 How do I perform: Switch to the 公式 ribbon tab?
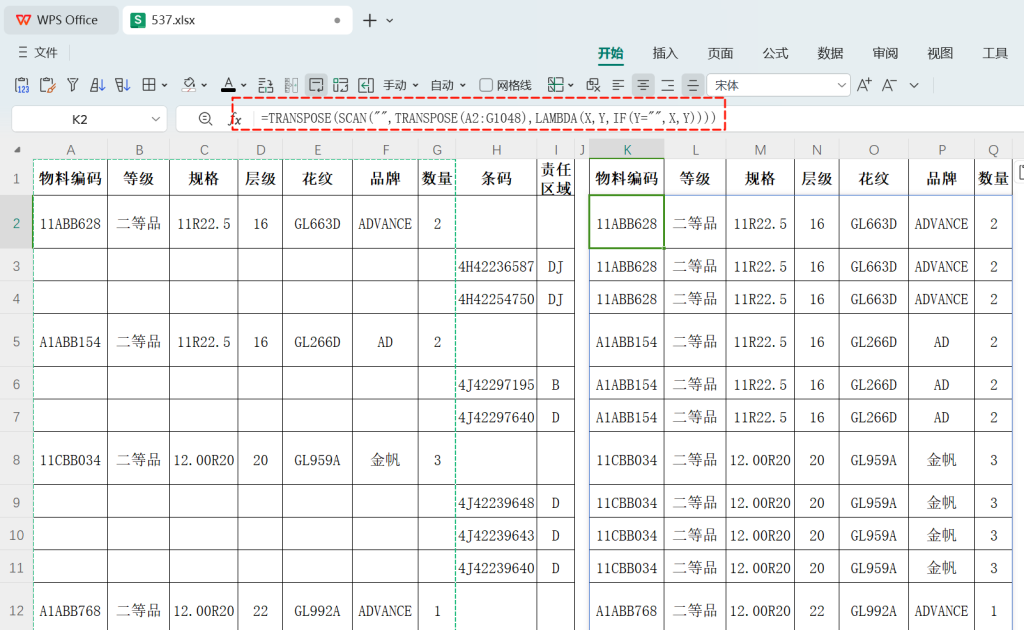tap(775, 53)
